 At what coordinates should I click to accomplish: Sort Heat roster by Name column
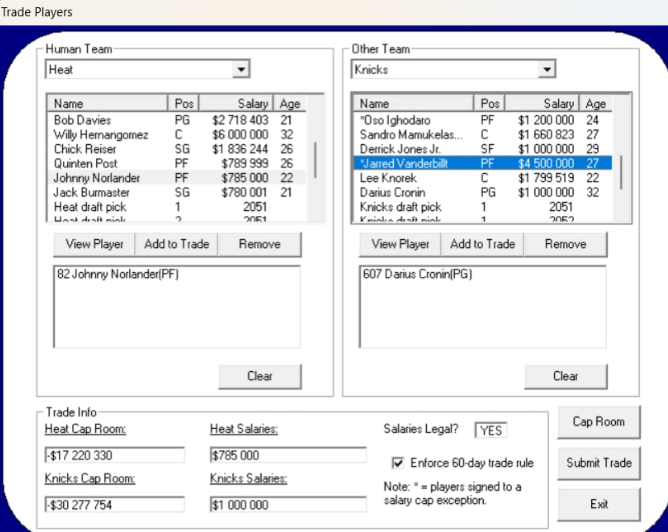click(107, 104)
